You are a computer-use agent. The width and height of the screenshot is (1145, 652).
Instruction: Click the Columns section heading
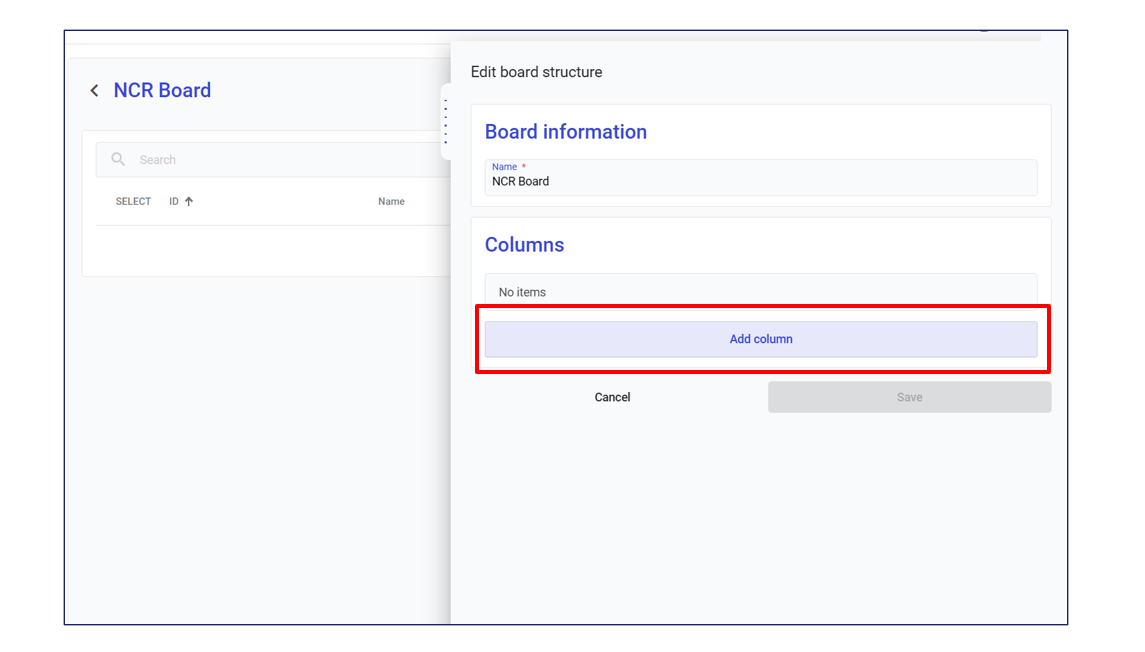pos(524,245)
